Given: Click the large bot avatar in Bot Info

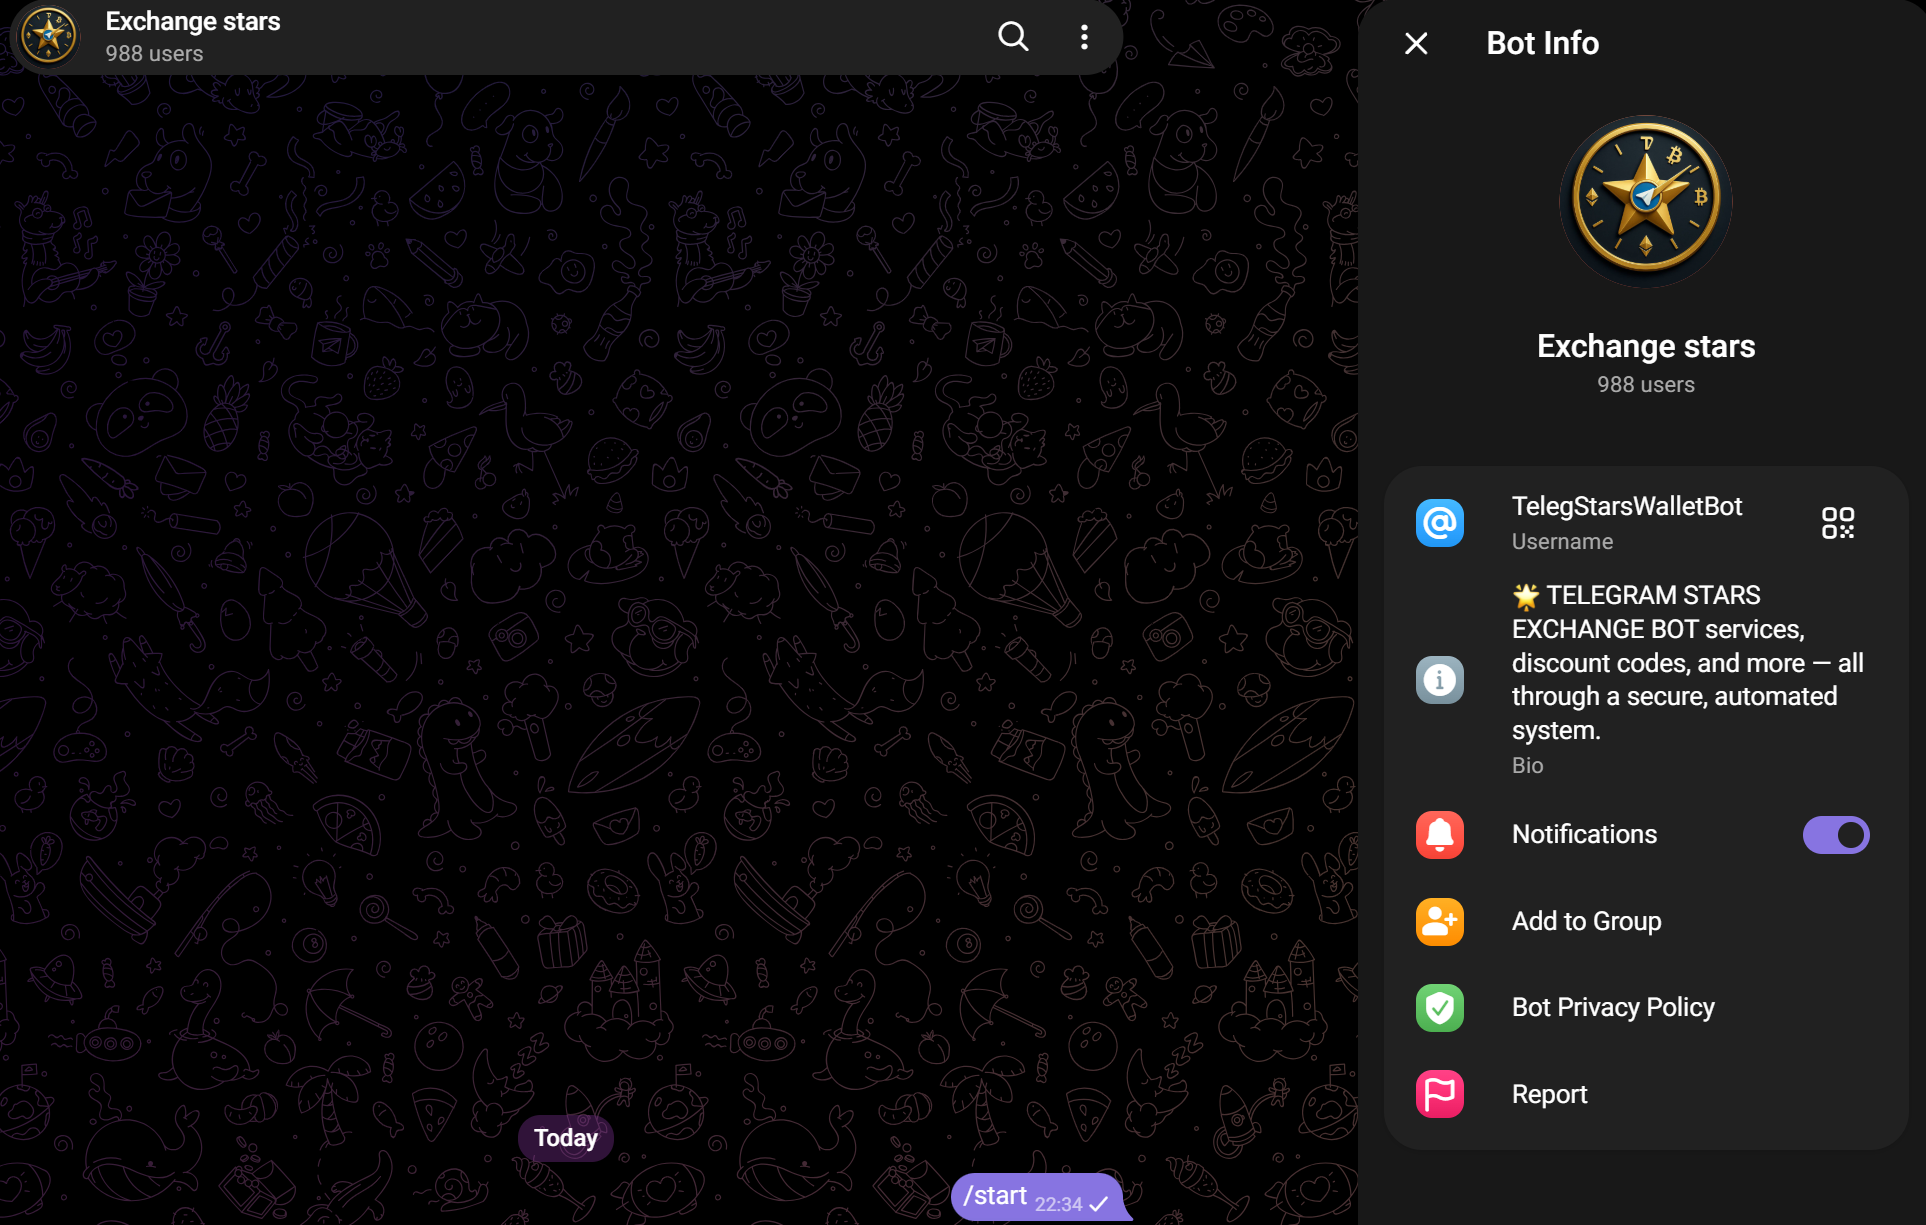Looking at the screenshot, I should (1646, 201).
